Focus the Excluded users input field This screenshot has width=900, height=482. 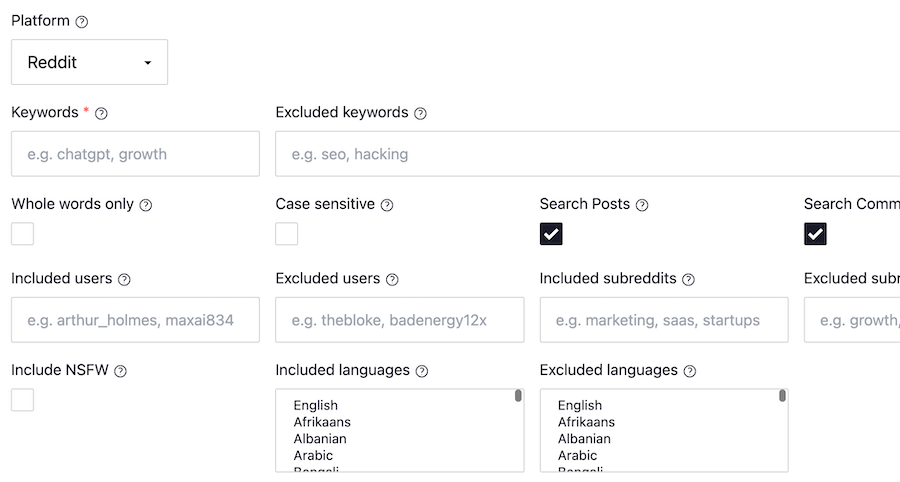[399, 320]
